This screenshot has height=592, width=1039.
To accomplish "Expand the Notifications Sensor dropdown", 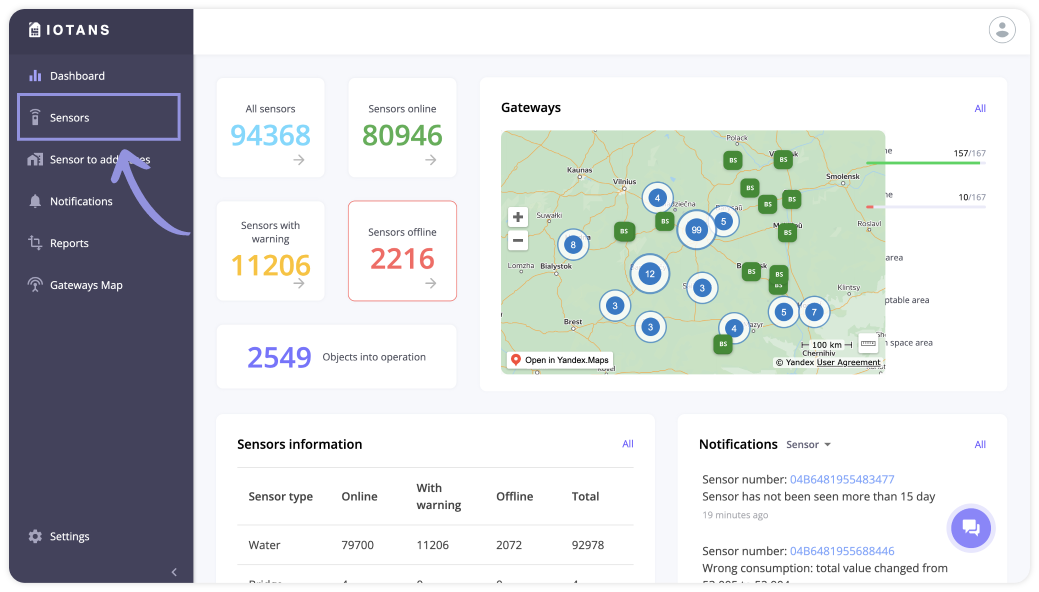I will click(808, 445).
